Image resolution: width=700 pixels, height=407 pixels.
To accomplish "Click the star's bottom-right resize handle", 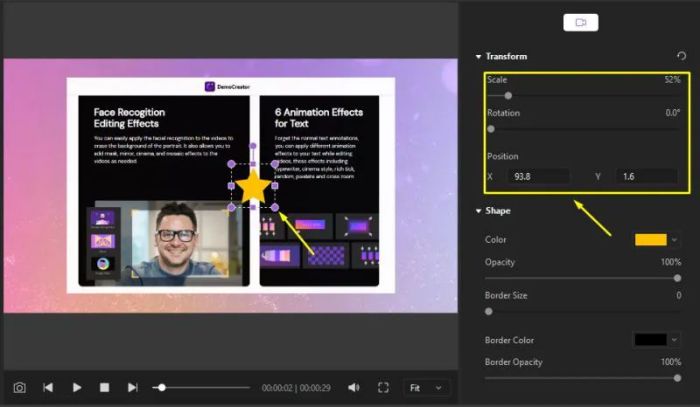I will pos(275,207).
